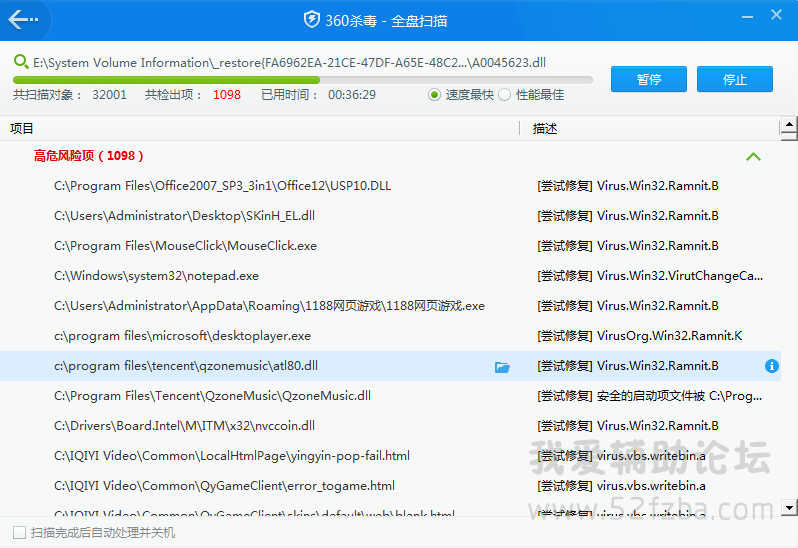Image resolution: width=798 pixels, height=548 pixels.
Task: Click the scrollbar up arrow
Action: (x=789, y=124)
